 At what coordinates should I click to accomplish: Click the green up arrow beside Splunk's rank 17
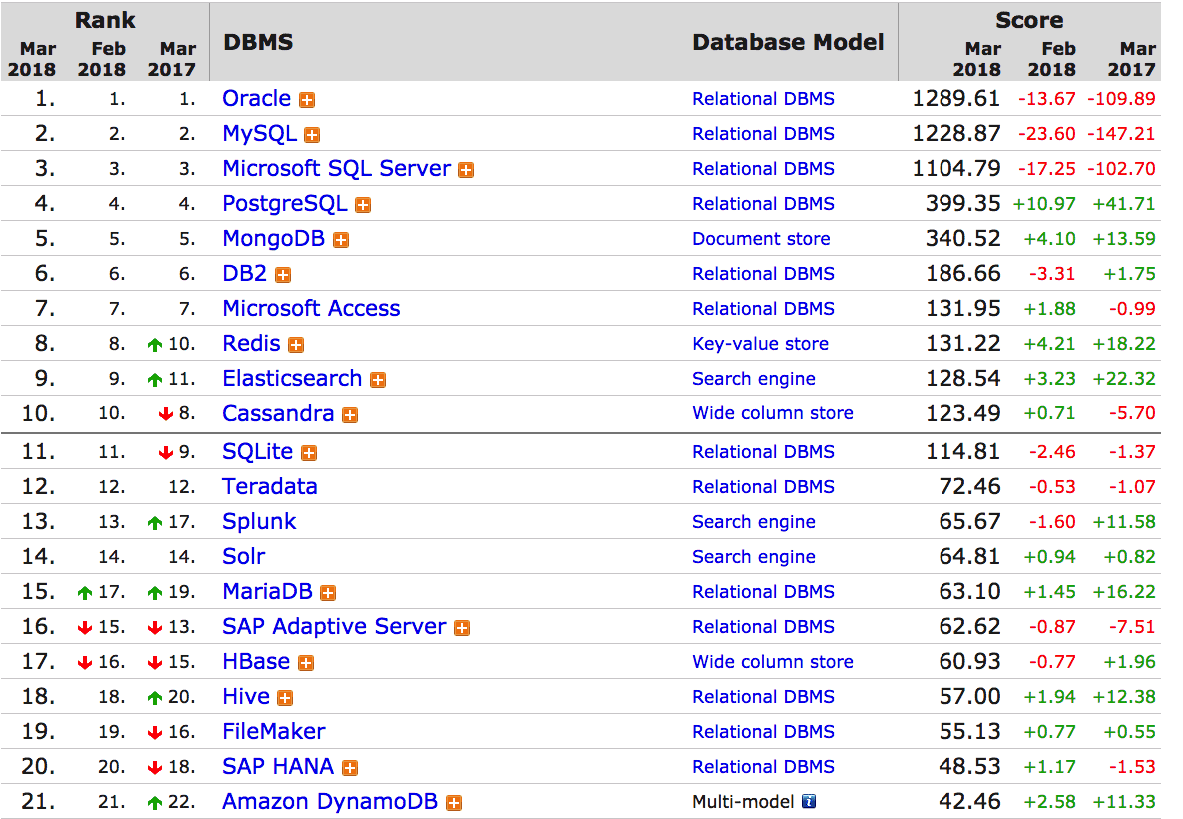[x=155, y=523]
